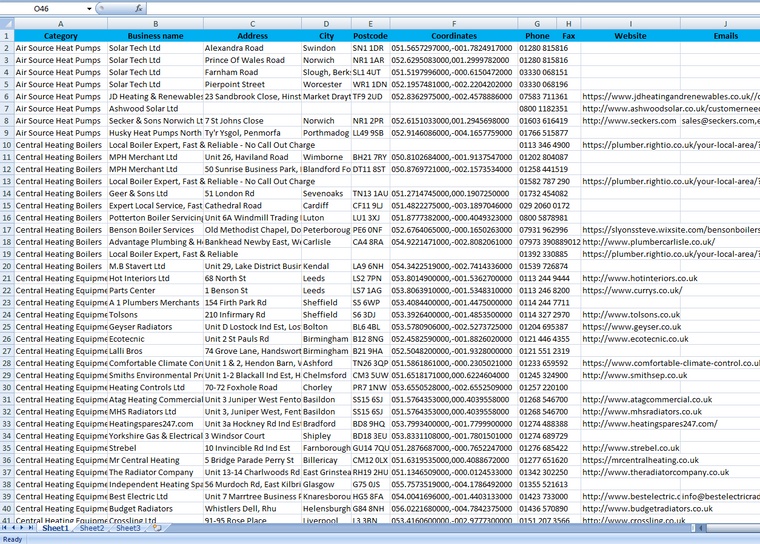Select row 10 header

7,145
